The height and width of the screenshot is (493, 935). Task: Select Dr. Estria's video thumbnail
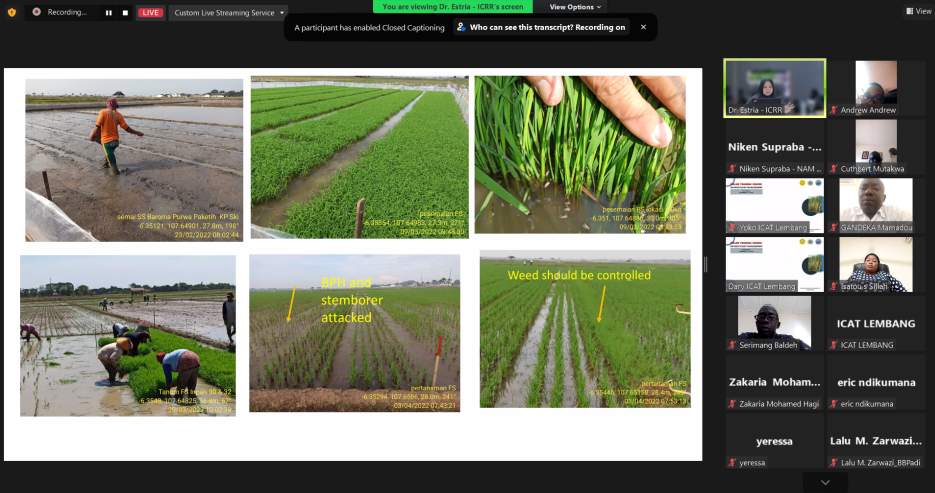click(x=775, y=87)
